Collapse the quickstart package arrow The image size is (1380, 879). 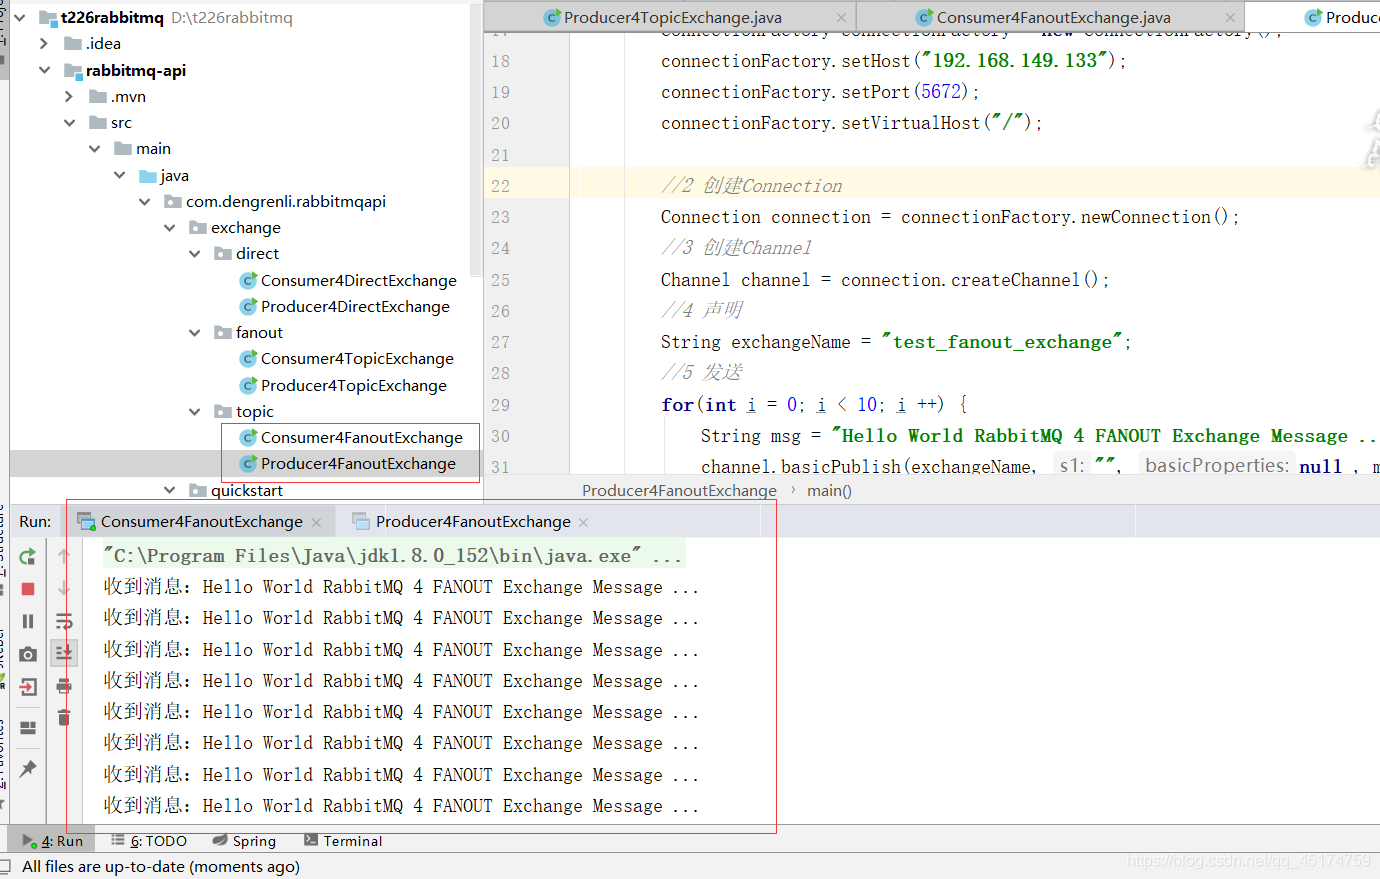coord(169,490)
